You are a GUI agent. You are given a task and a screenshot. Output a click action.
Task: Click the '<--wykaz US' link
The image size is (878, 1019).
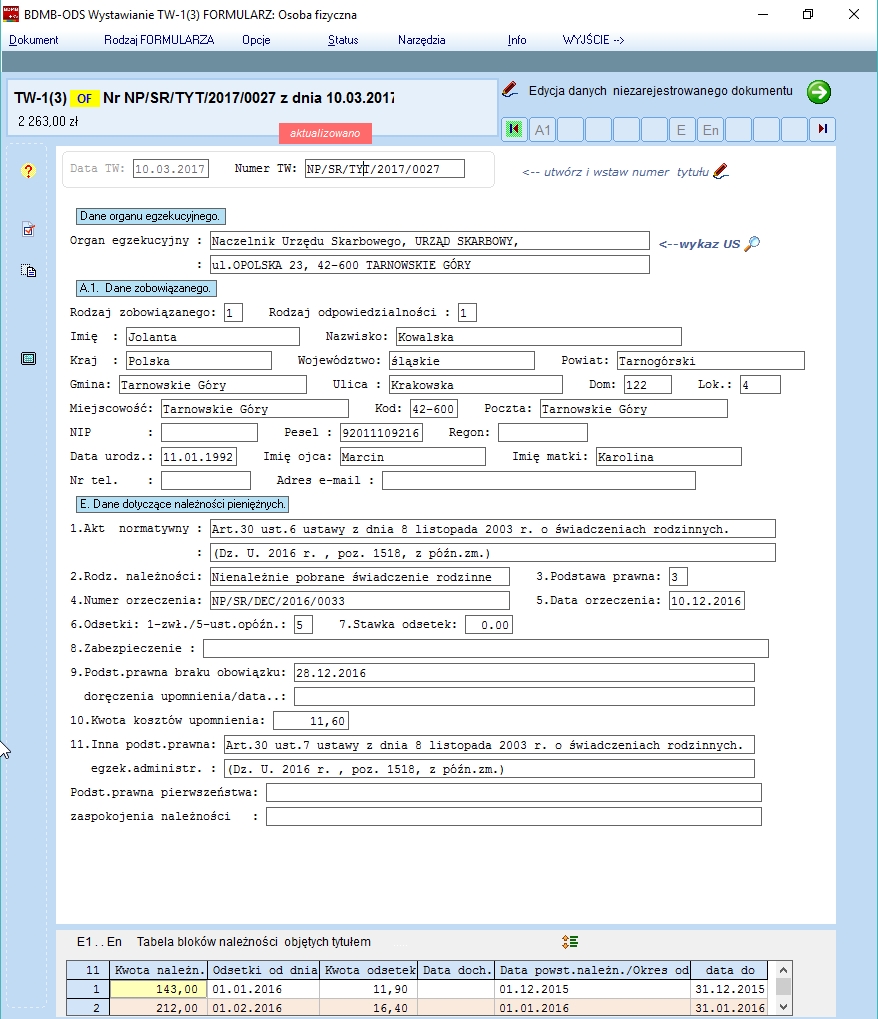tap(699, 244)
